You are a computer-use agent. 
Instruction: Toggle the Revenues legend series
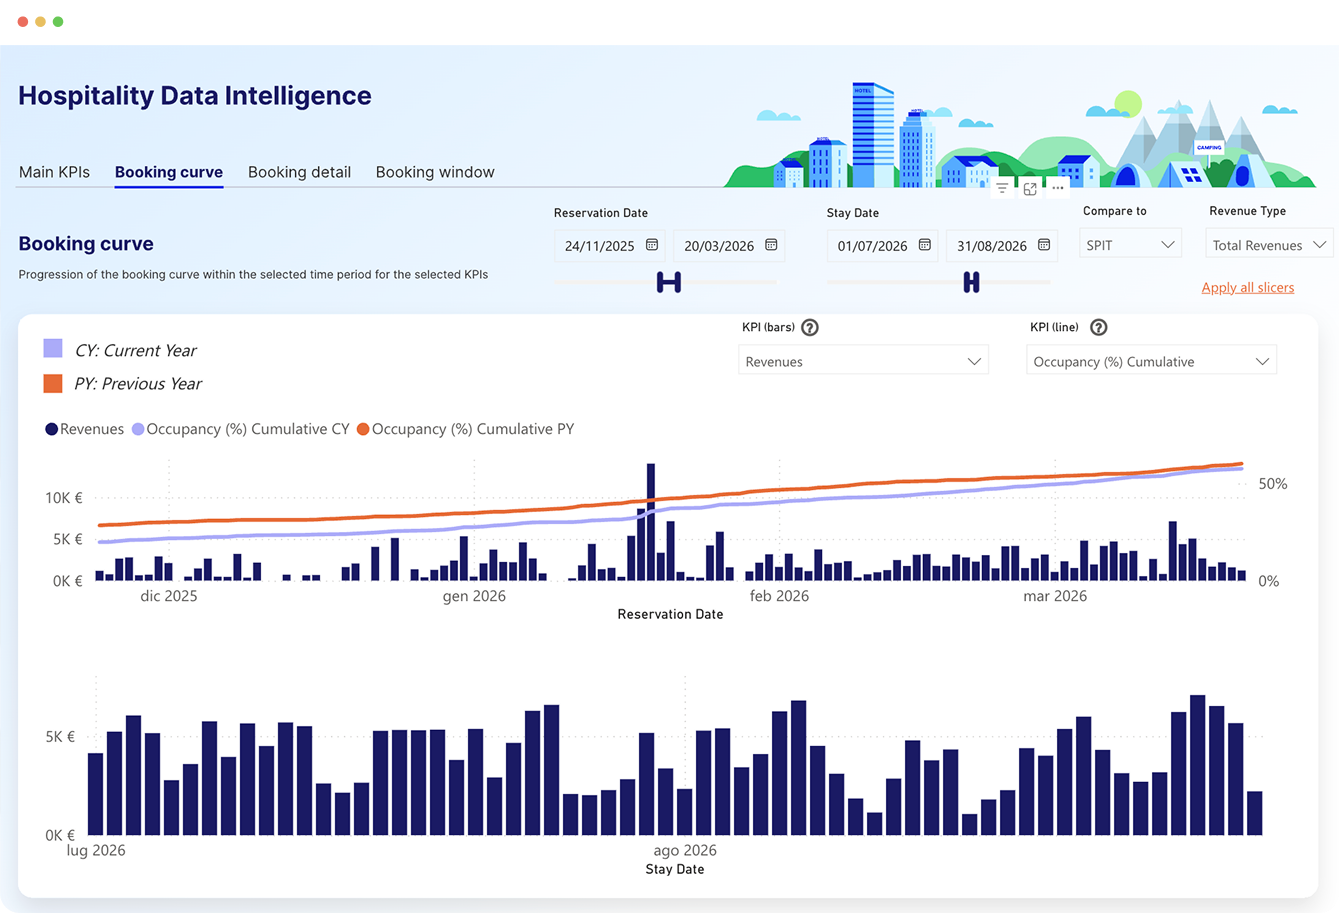click(85, 429)
